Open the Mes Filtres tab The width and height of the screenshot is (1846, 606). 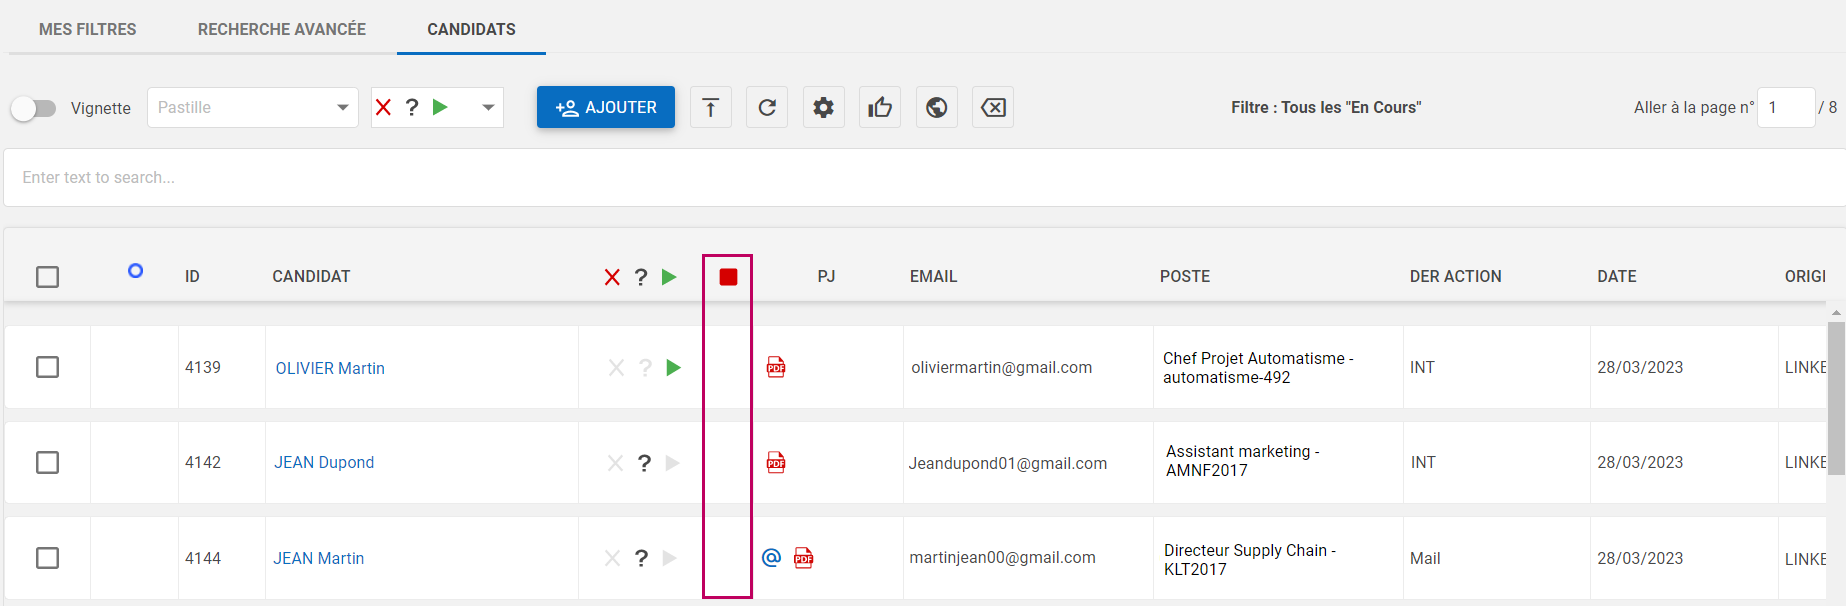[87, 29]
